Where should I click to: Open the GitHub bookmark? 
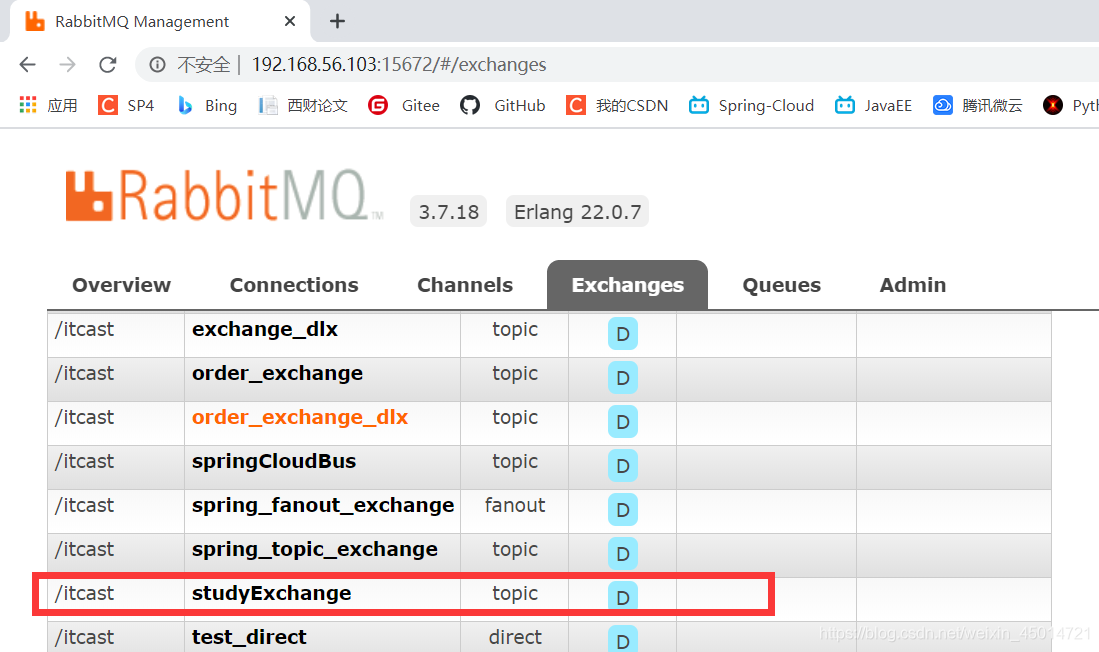[x=503, y=105]
